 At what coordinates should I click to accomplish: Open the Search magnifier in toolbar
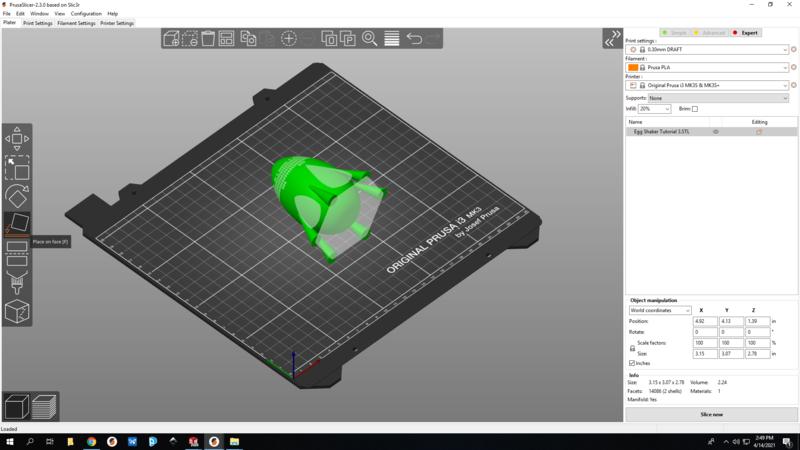click(x=369, y=38)
